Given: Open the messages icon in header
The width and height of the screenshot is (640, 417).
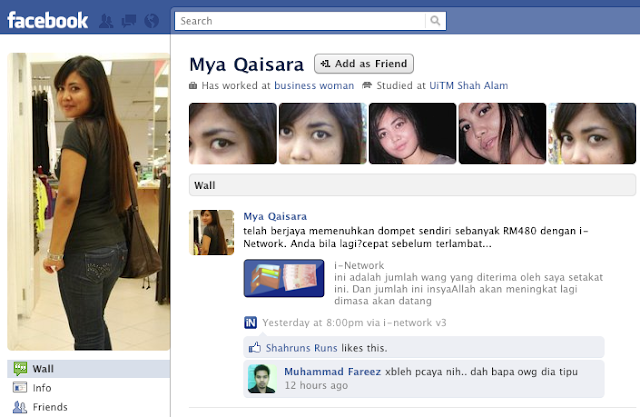Looking at the screenshot, I should coord(129,21).
